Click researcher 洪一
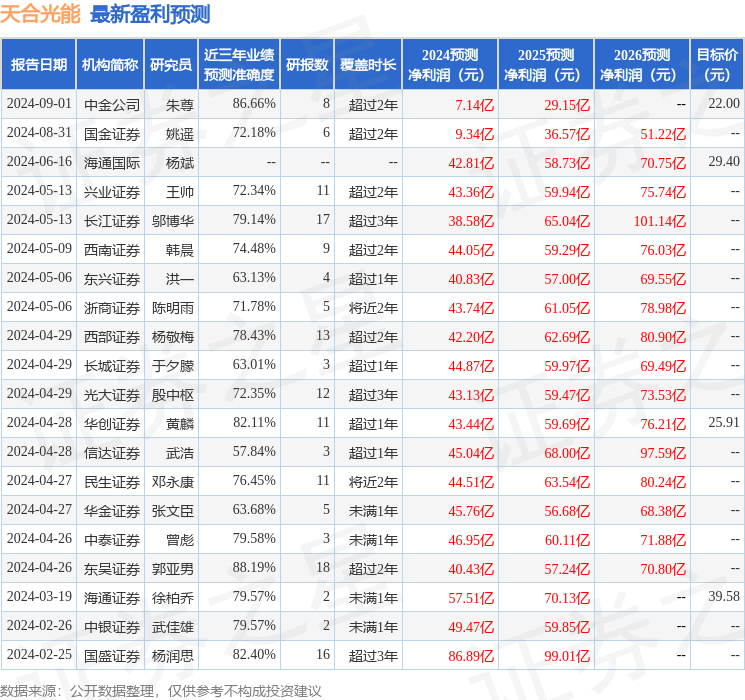The width and height of the screenshot is (745, 700). 180,278
